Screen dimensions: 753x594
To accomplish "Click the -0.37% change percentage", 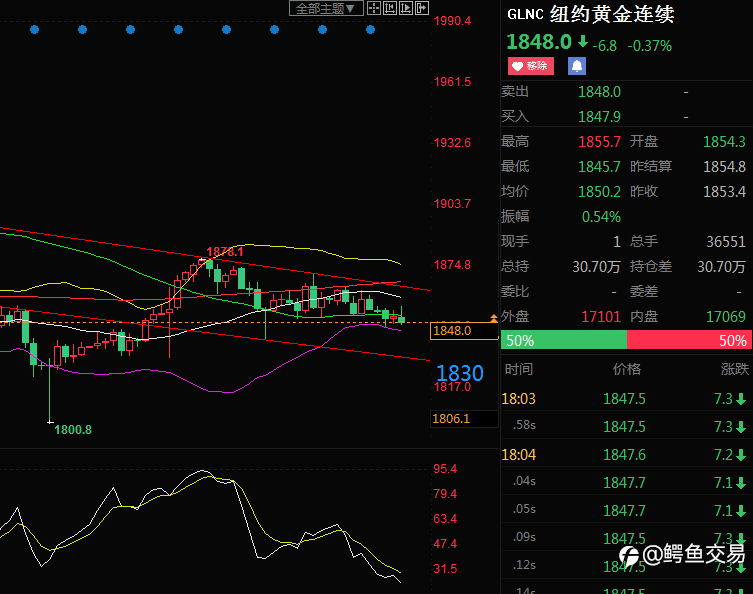I will [650, 46].
